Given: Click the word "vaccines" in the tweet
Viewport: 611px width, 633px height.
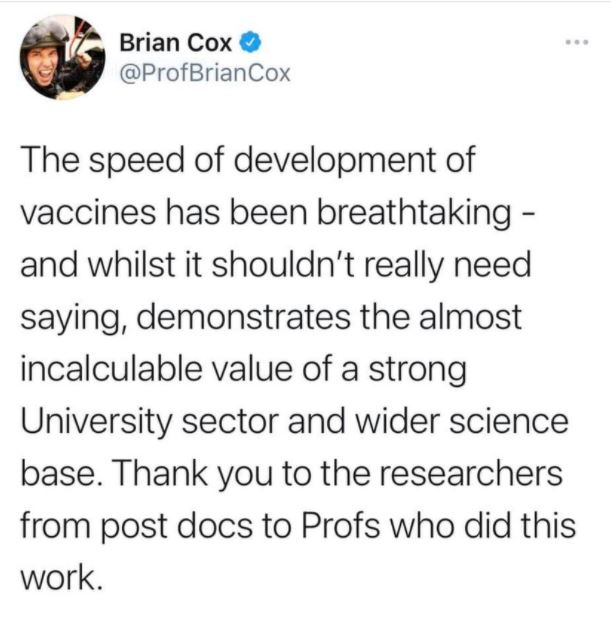Looking at the screenshot, I should 88,212.
